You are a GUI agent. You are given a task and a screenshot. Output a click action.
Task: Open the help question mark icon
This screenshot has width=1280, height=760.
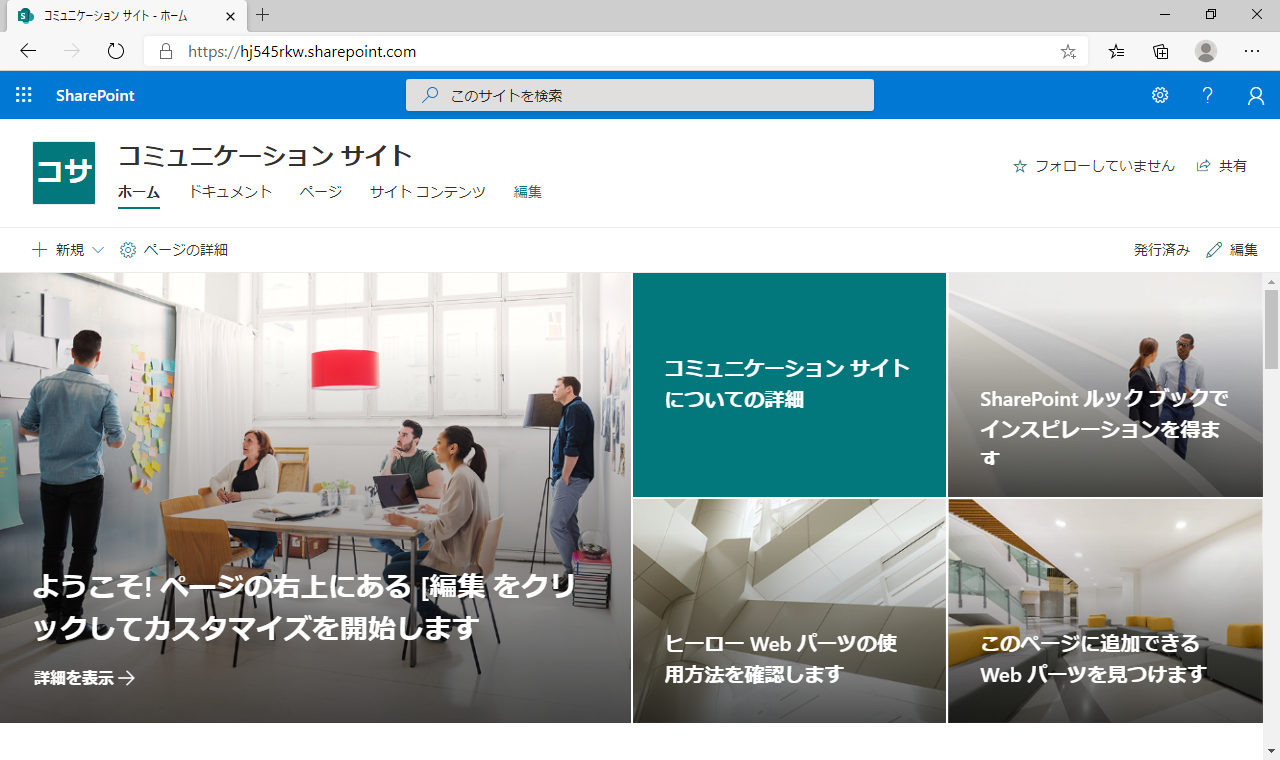pos(1208,95)
